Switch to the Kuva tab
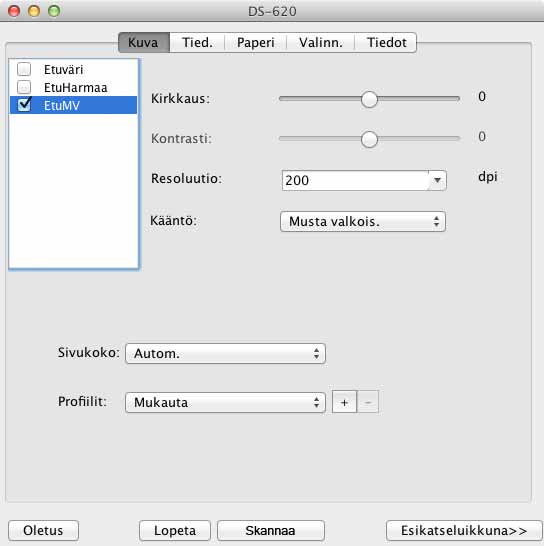Screen dimensions: 544x546 pos(144,42)
